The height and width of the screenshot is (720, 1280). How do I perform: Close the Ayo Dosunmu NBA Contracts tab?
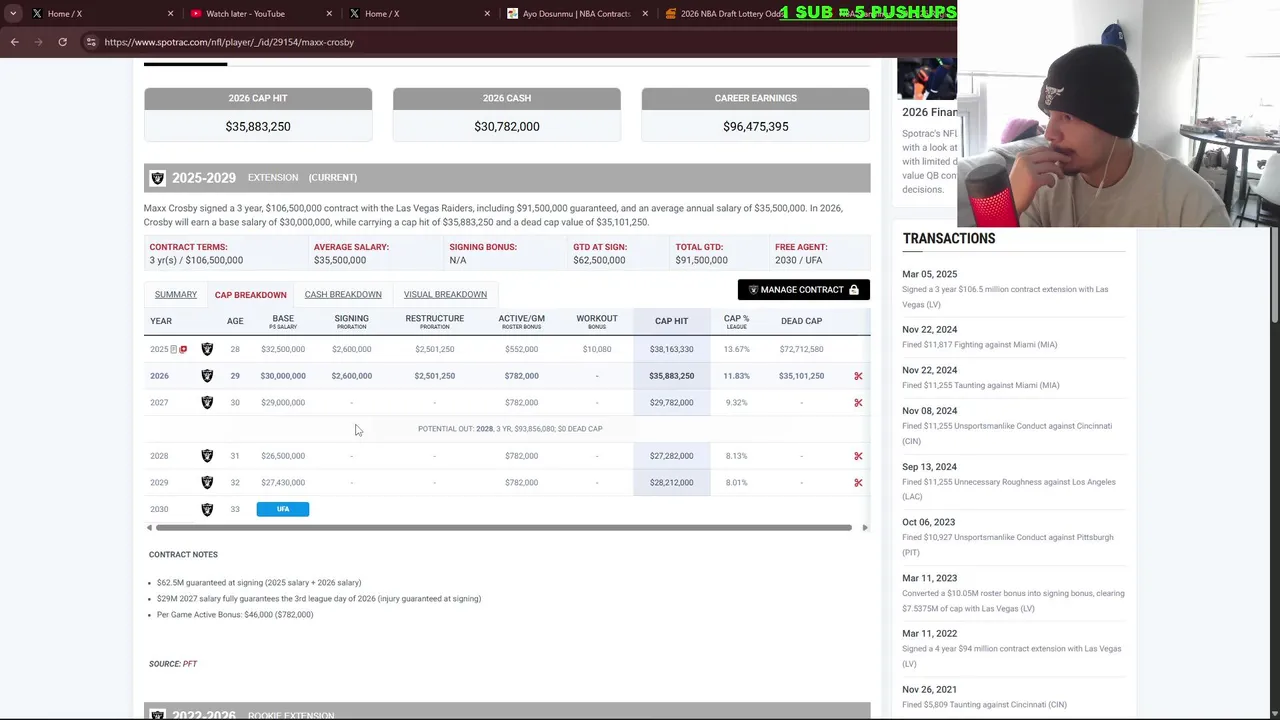pyautogui.click(x=645, y=14)
